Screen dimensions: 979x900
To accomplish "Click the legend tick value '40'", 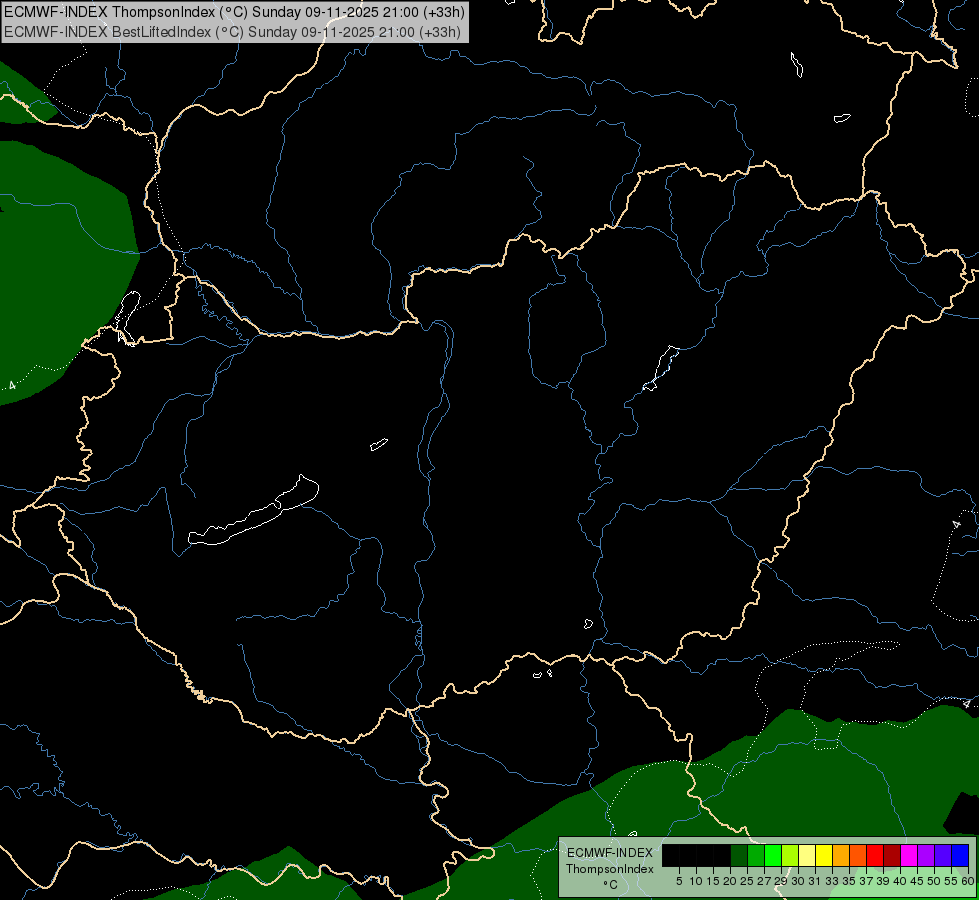I will (900, 881).
